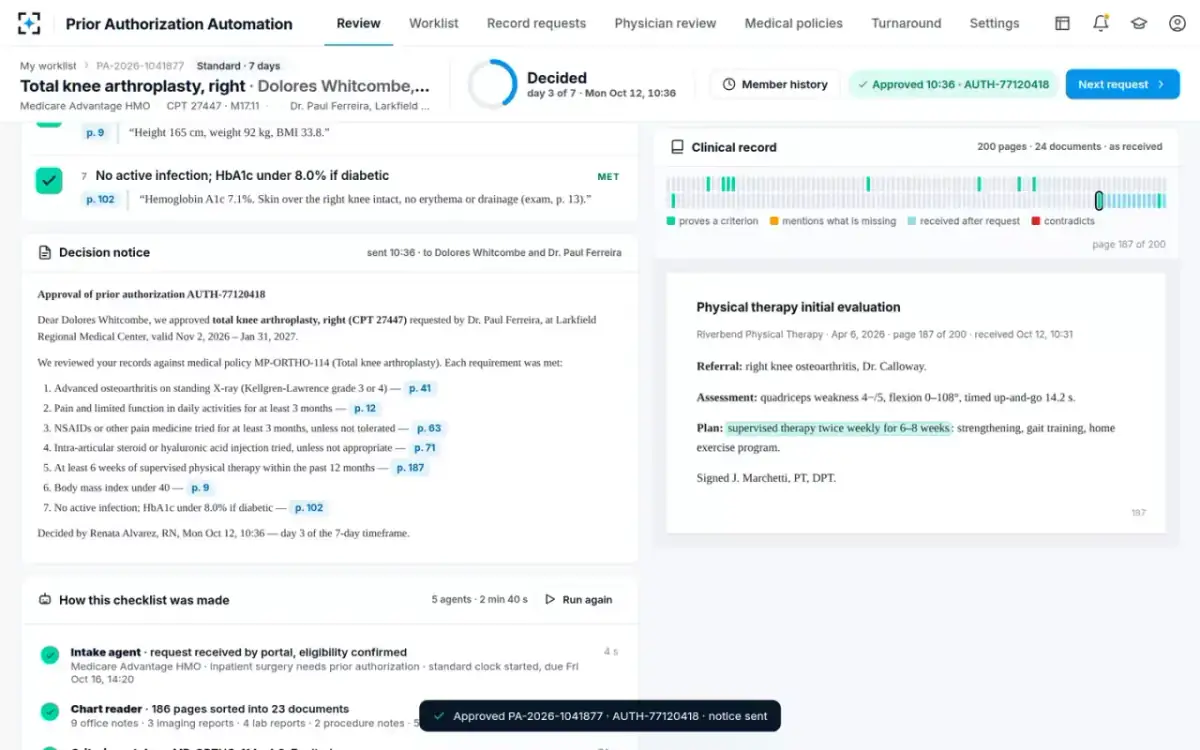
Task: Click the 'proves a criterion' legend swatch
Action: (671, 221)
